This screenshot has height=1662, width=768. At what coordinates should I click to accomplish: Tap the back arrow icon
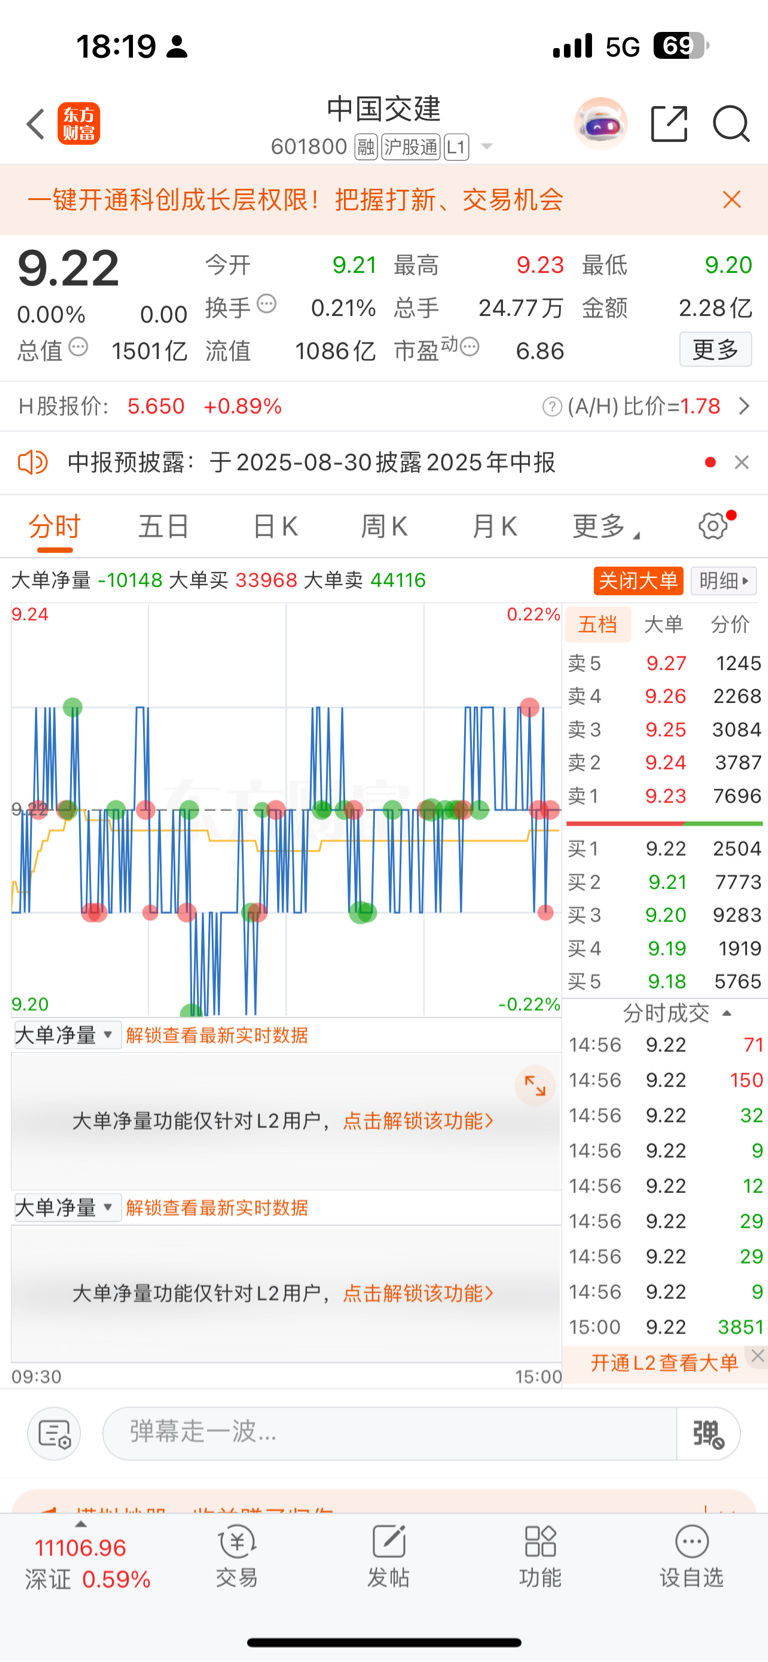click(36, 125)
